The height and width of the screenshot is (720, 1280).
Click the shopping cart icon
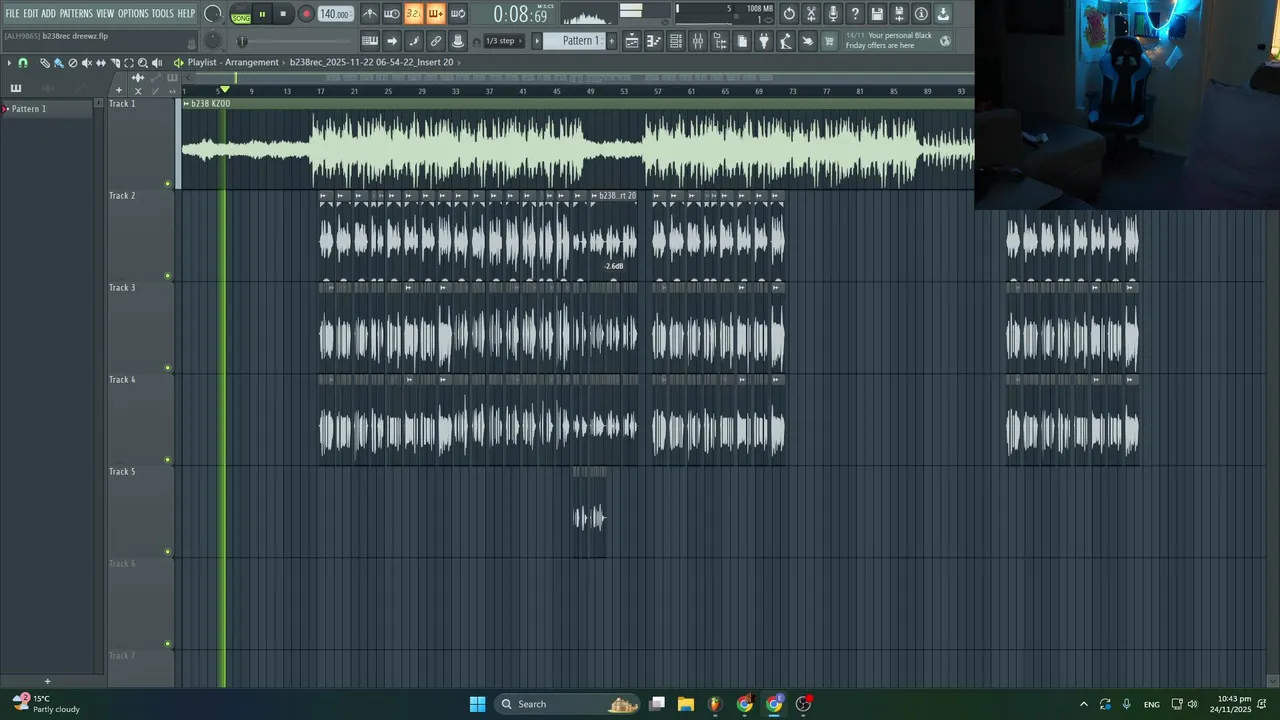coord(829,41)
